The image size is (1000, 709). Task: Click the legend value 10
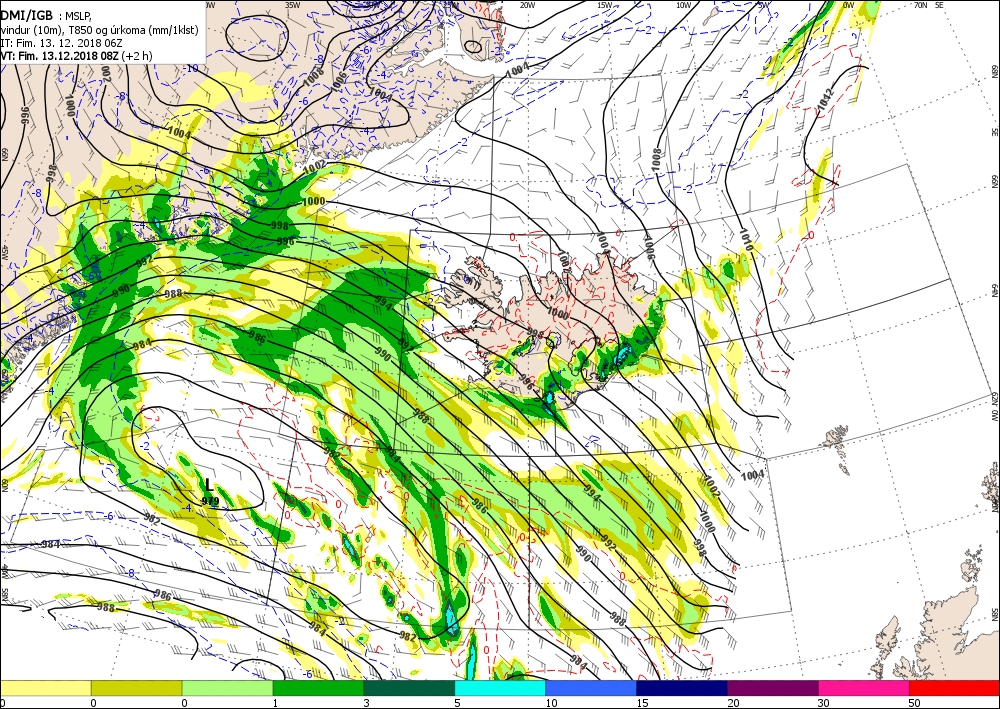pos(550,703)
